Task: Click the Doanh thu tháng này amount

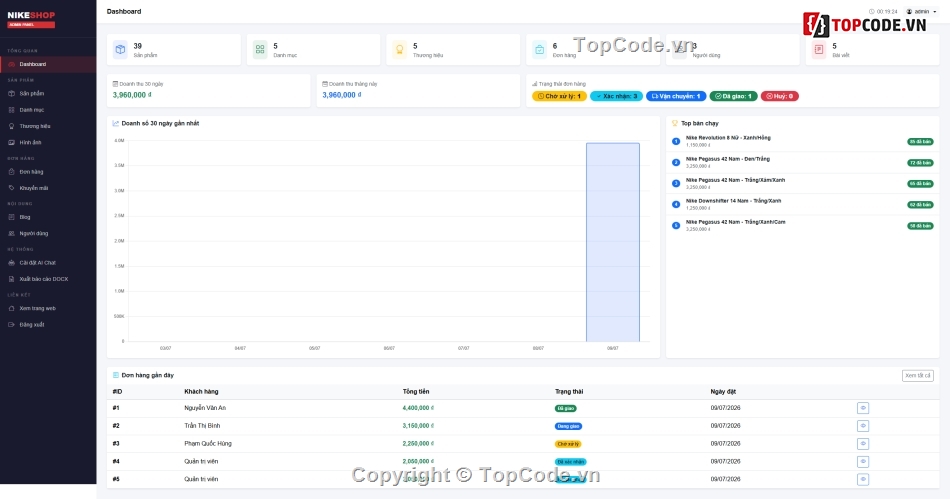Action: 342,95
